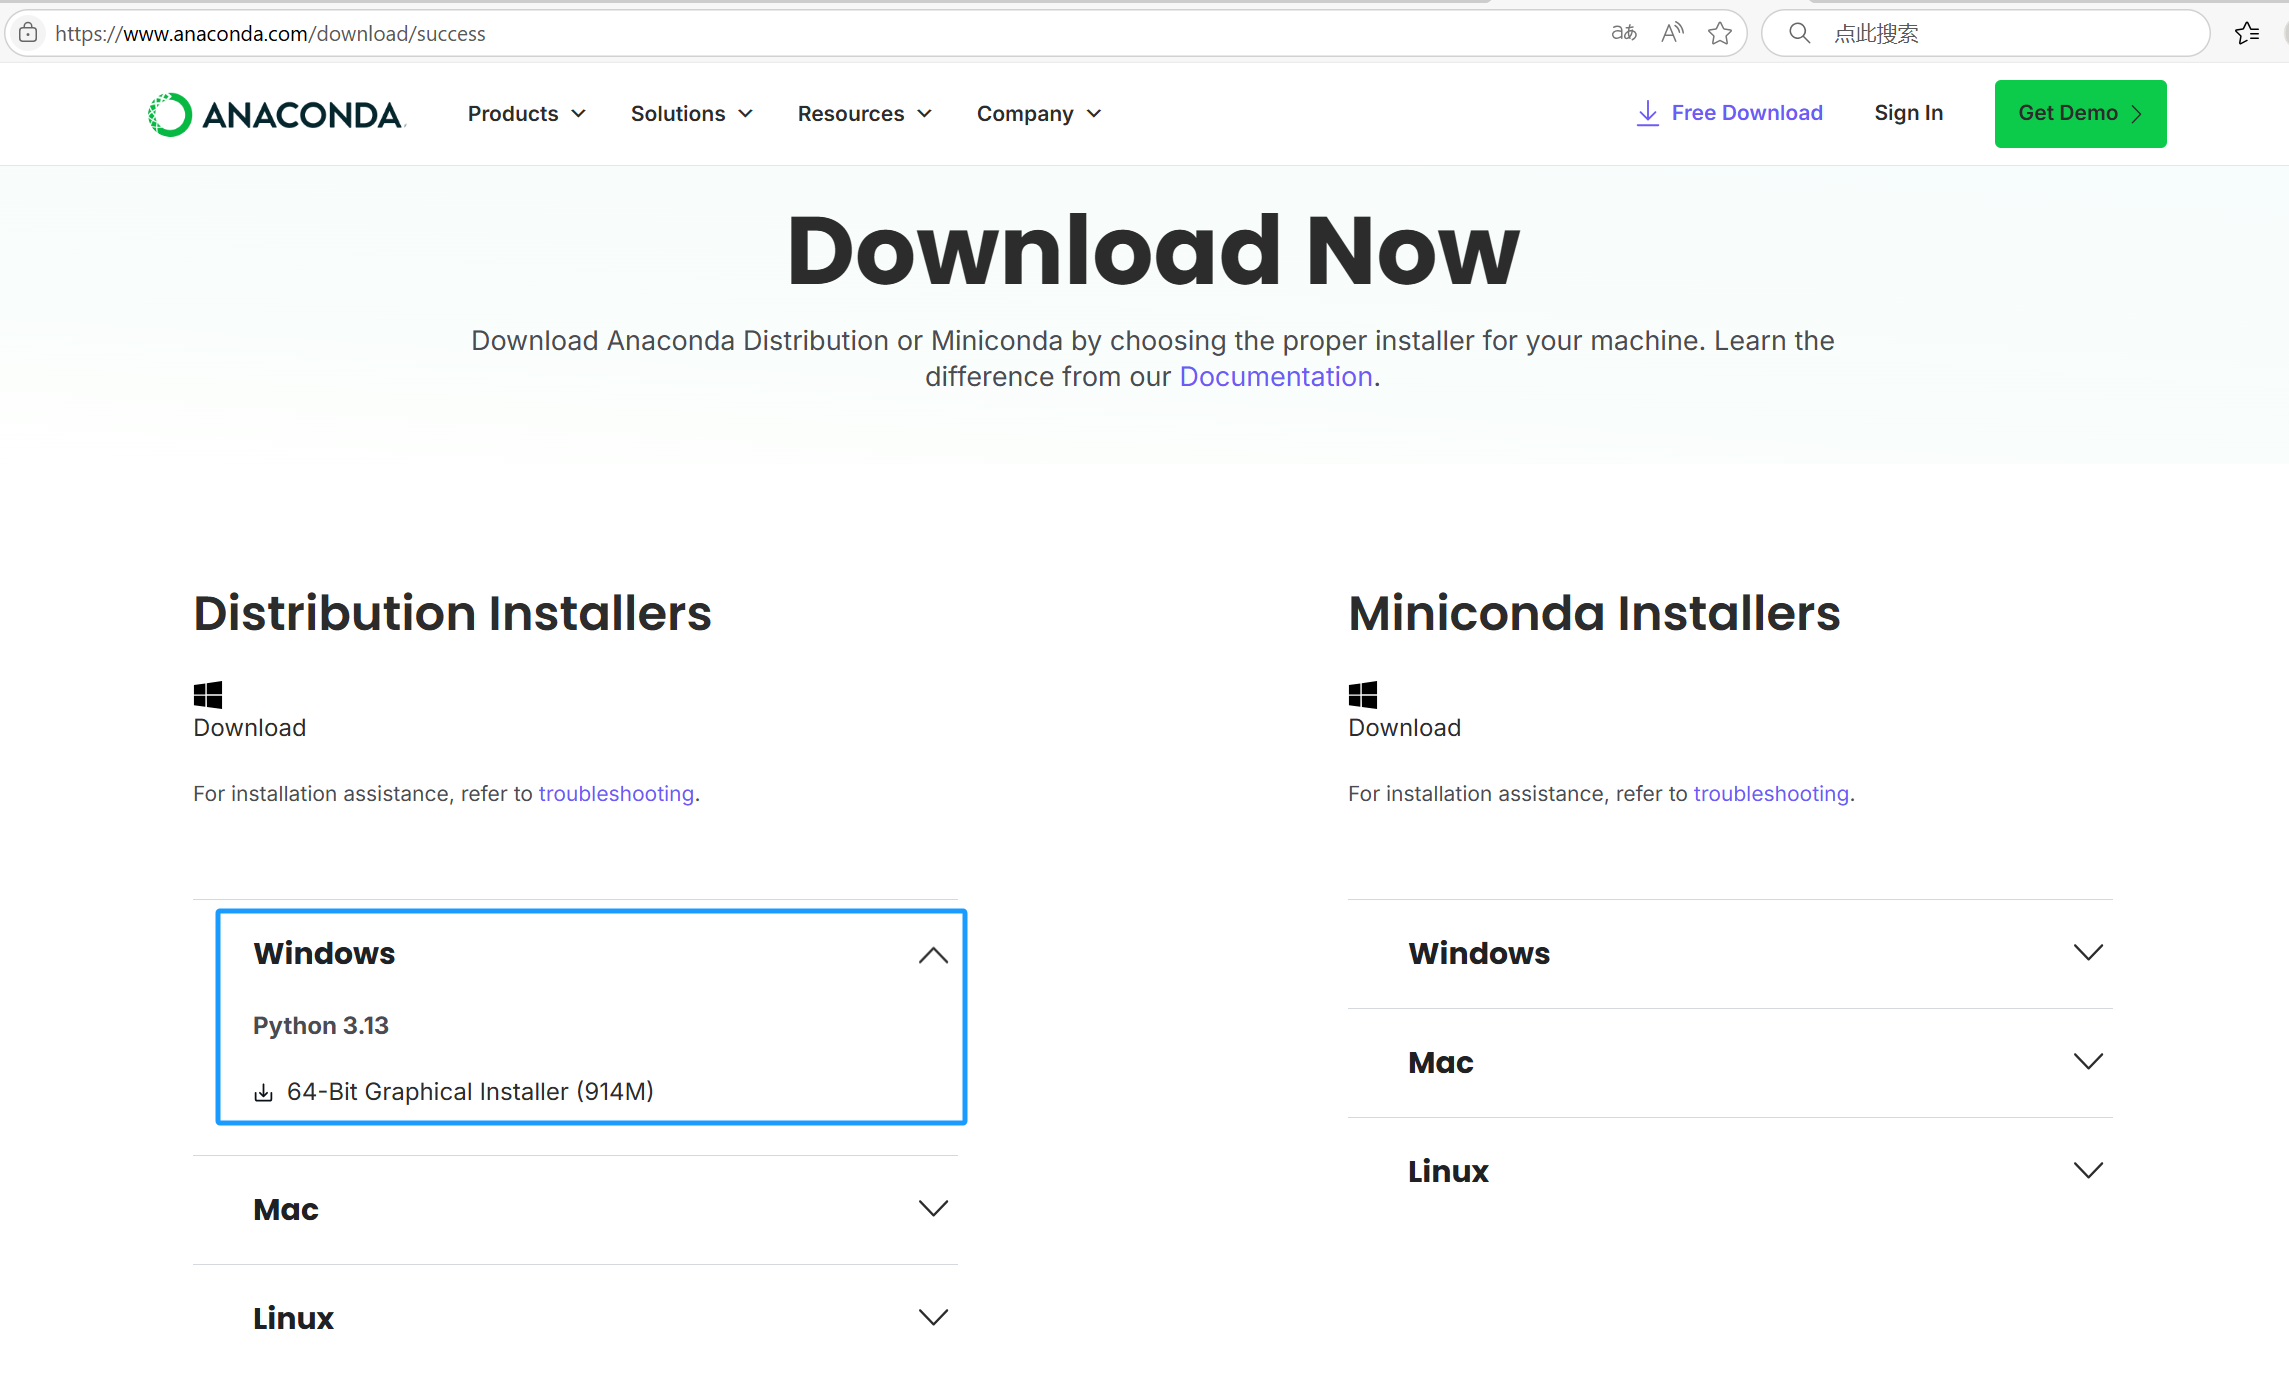Open the browser favorites list icon
This screenshot has width=2289, height=1378.
pyautogui.click(x=2247, y=33)
